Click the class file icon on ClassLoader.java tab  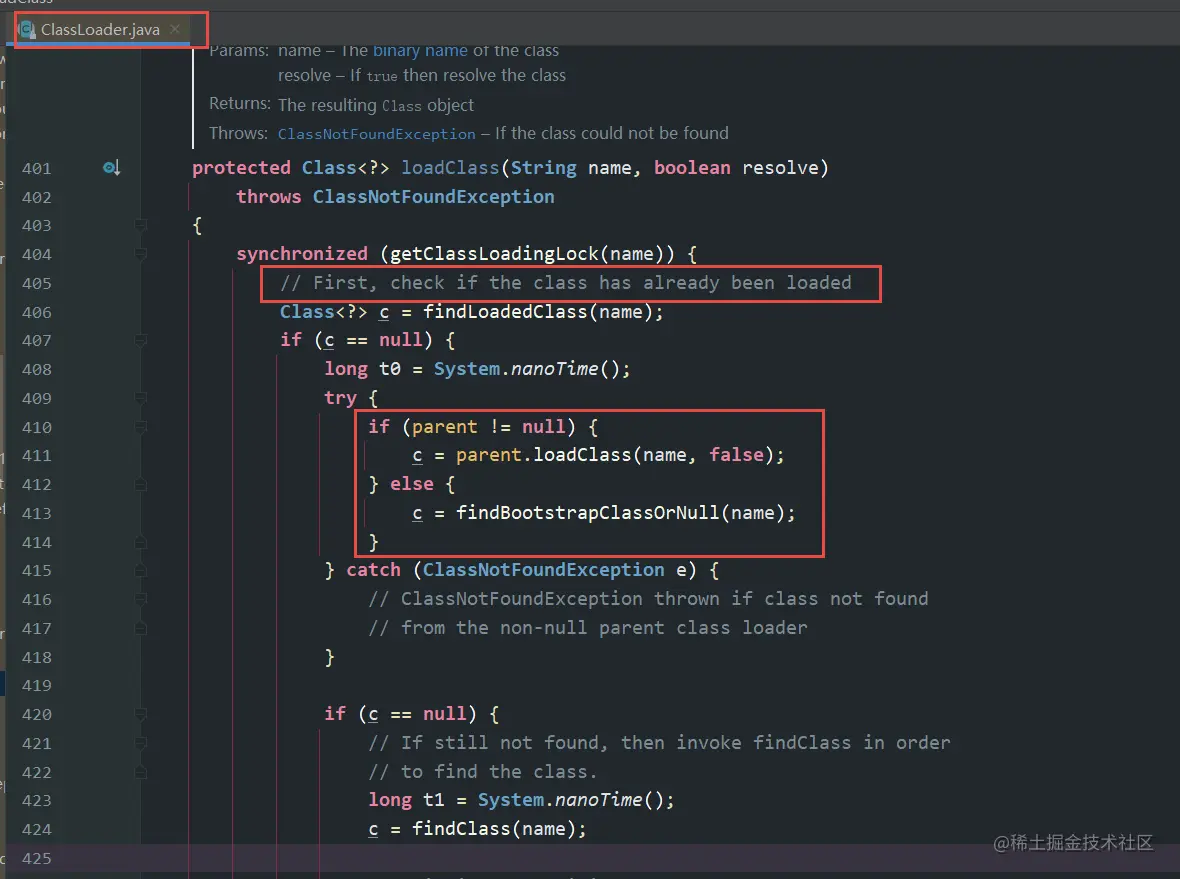pos(28,29)
